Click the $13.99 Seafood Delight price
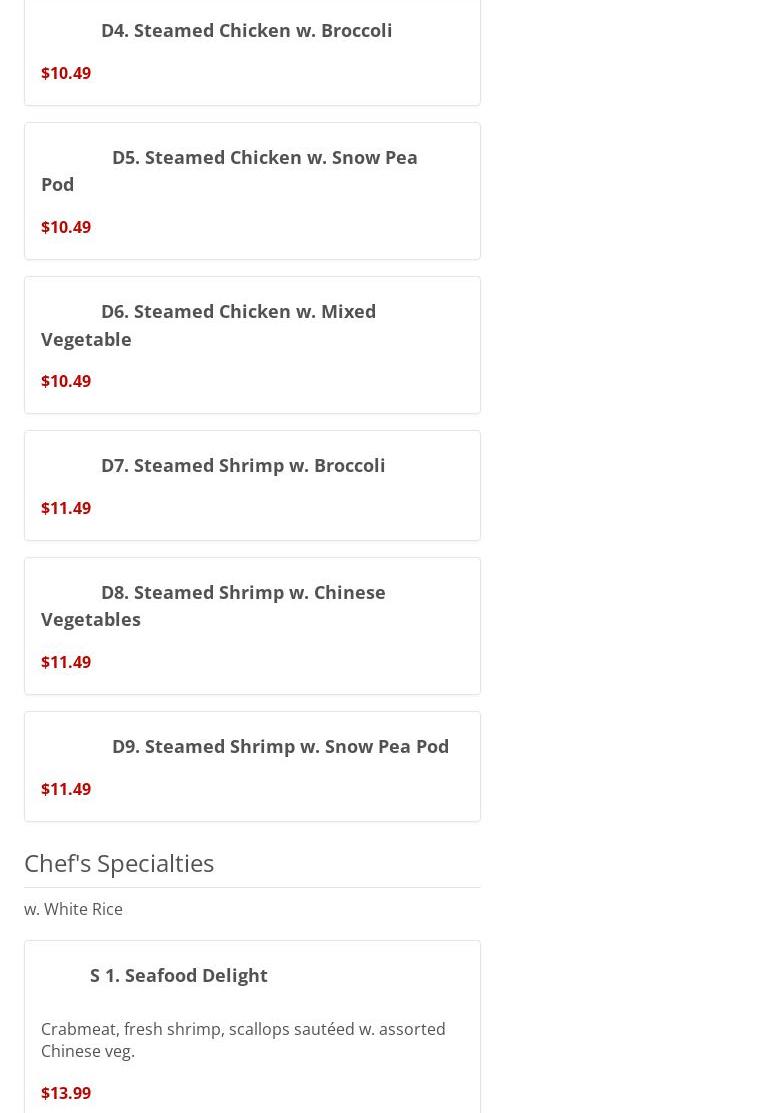 pyautogui.click(x=66, y=1093)
